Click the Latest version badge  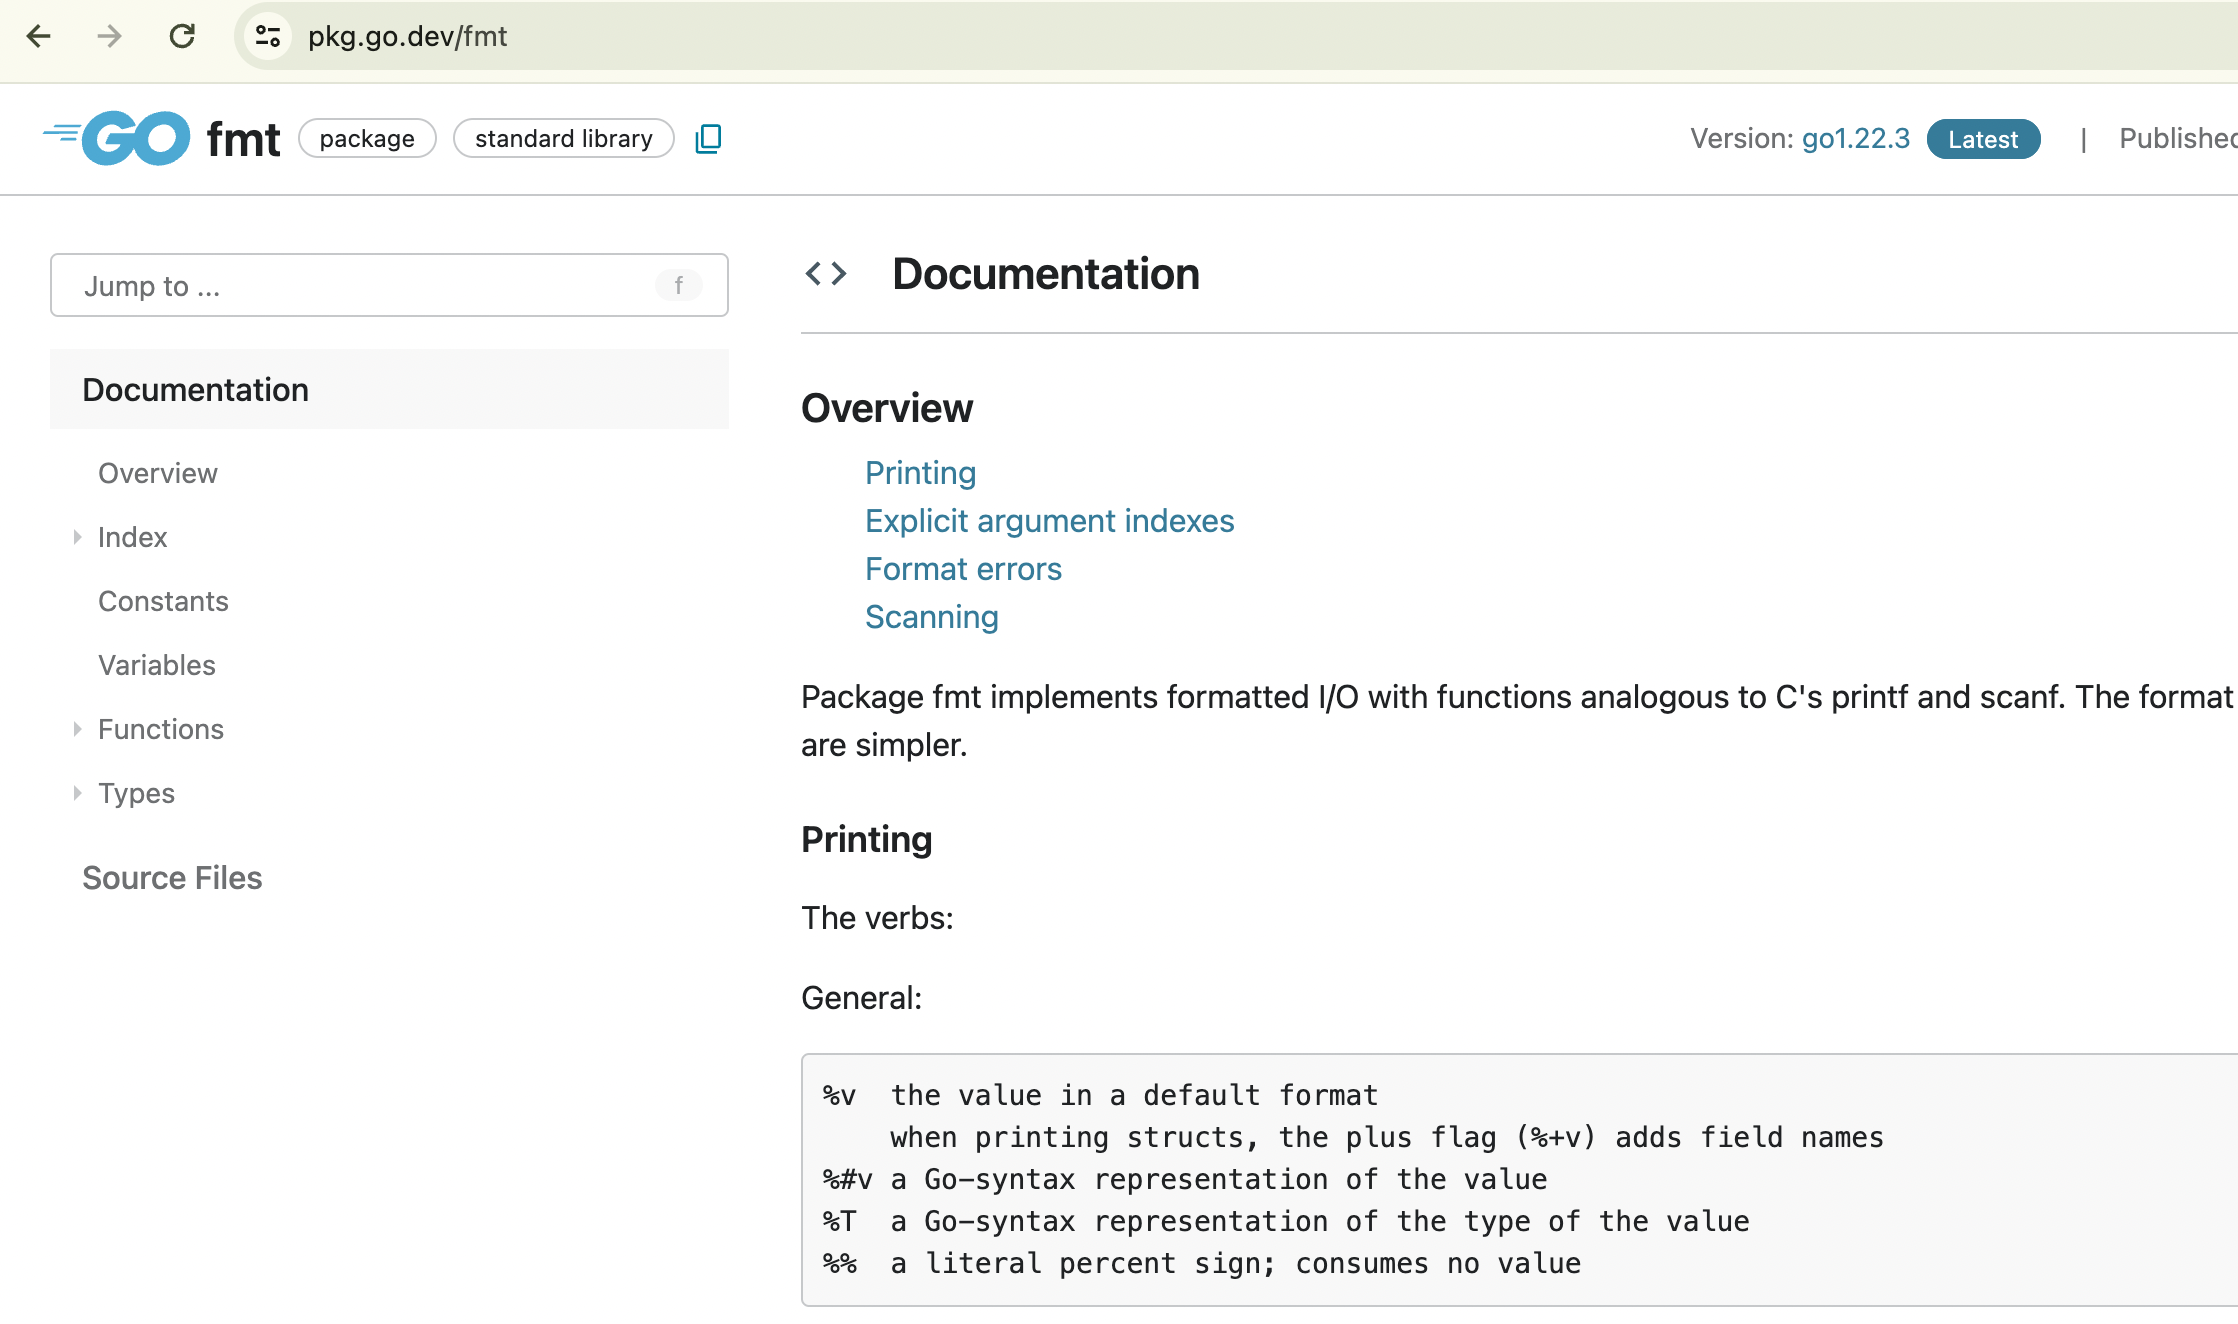(1982, 140)
